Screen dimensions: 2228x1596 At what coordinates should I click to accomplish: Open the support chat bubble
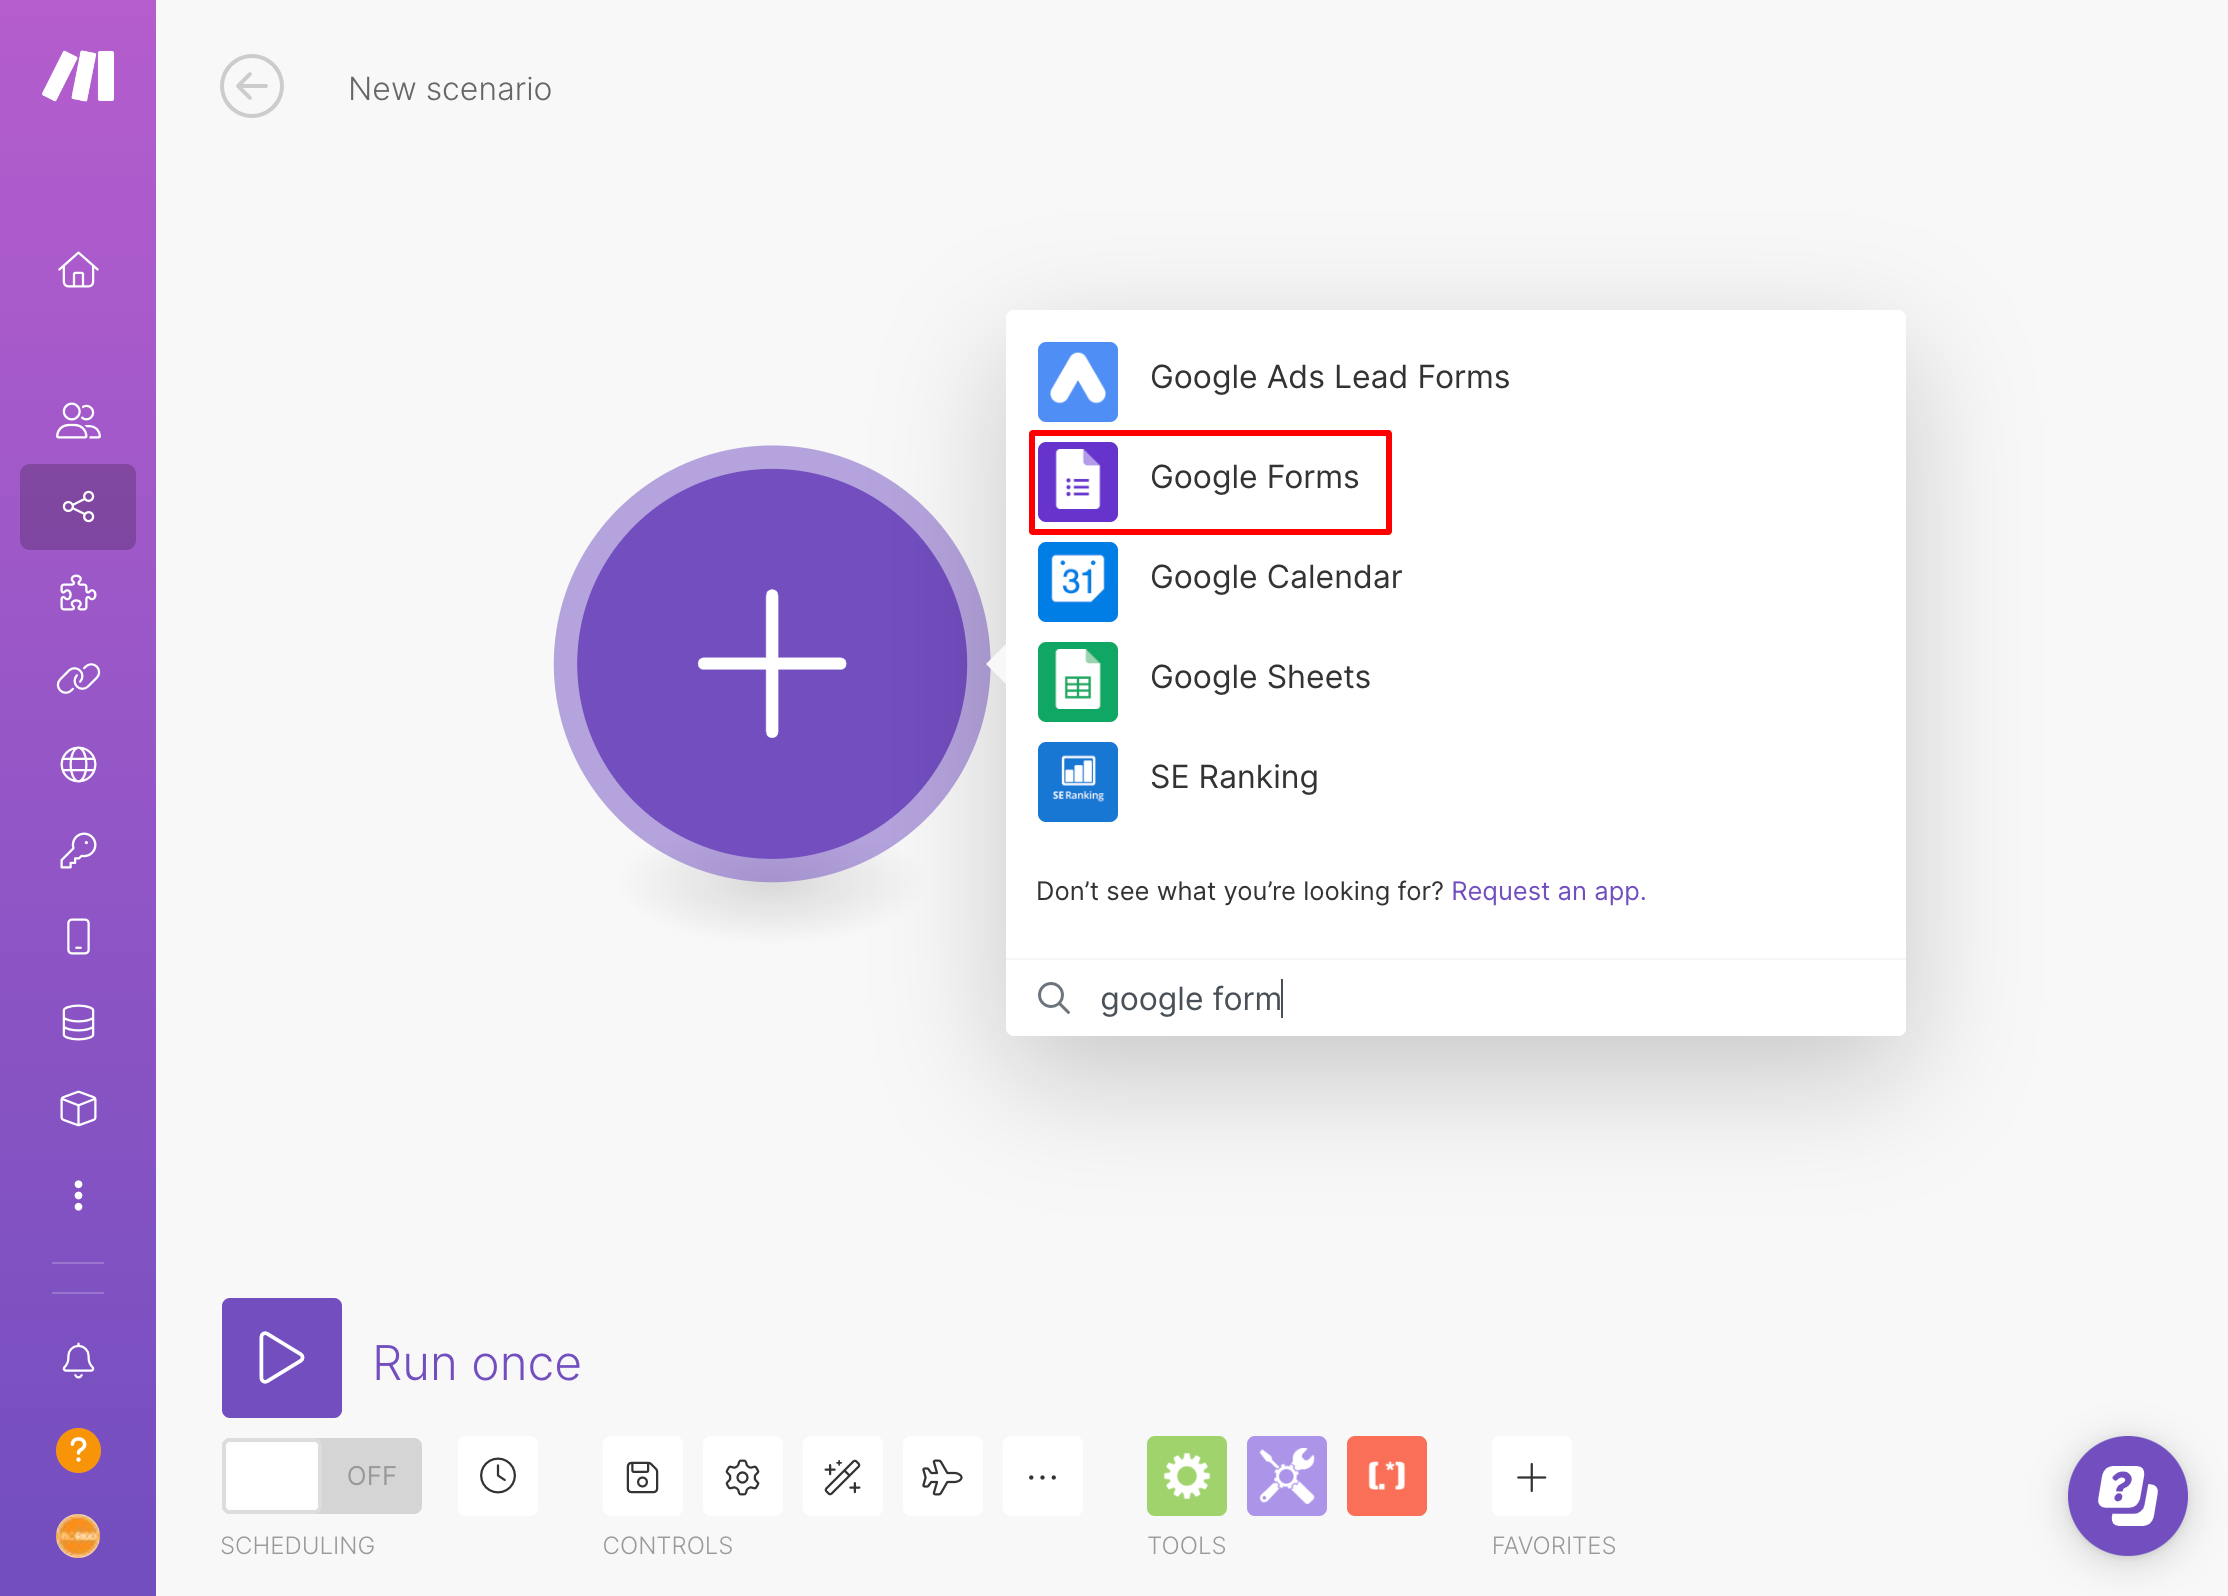2128,1496
